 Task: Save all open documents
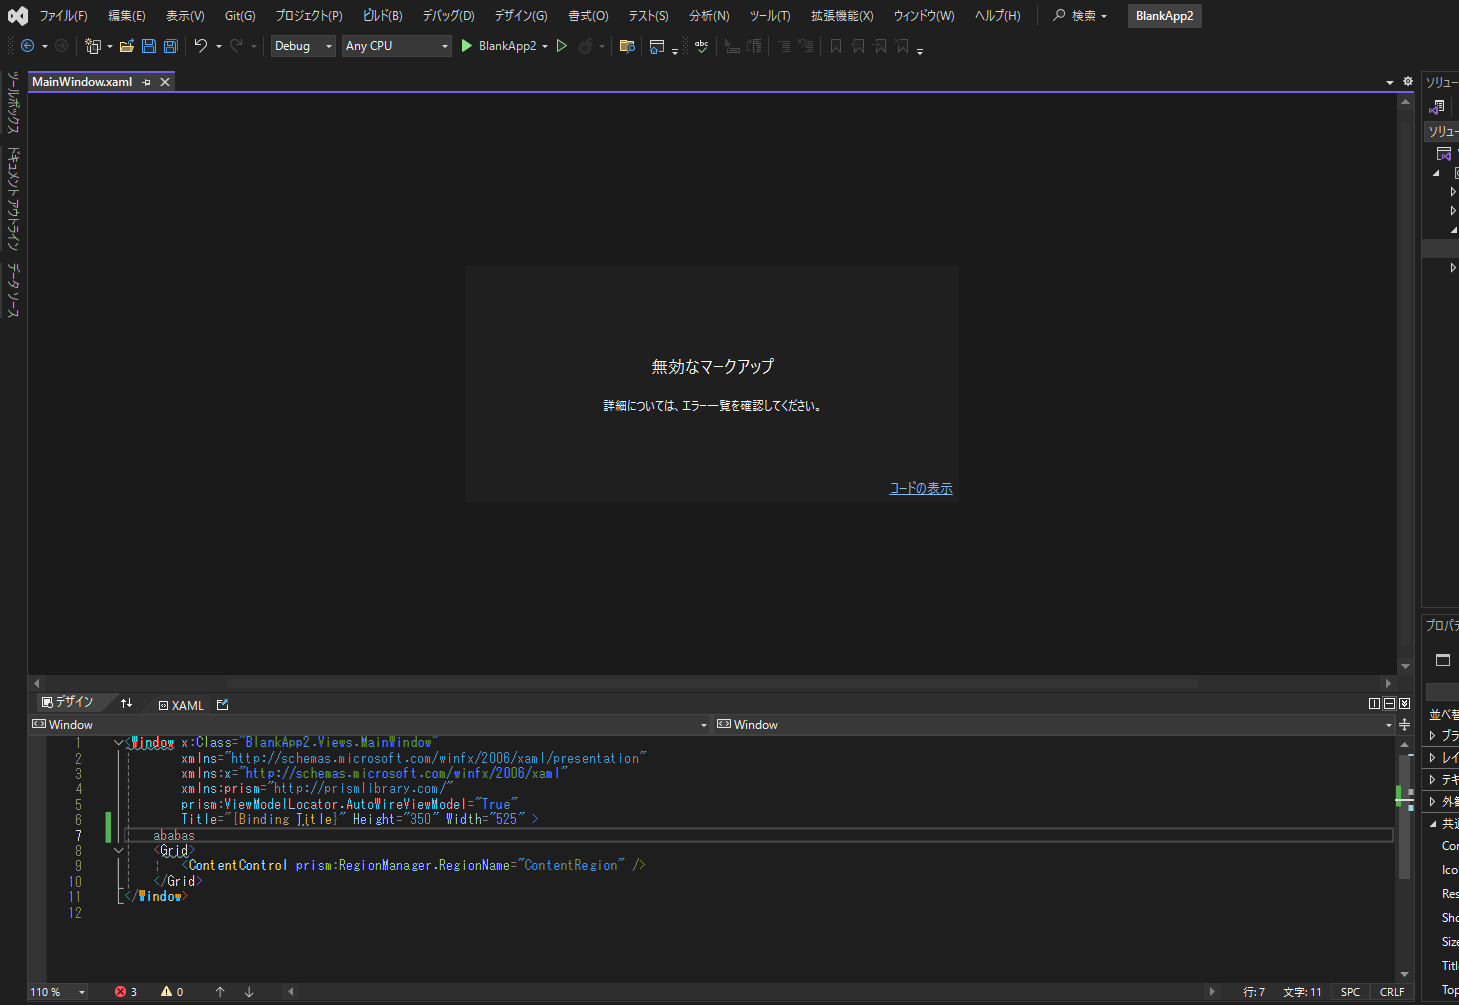tap(170, 46)
